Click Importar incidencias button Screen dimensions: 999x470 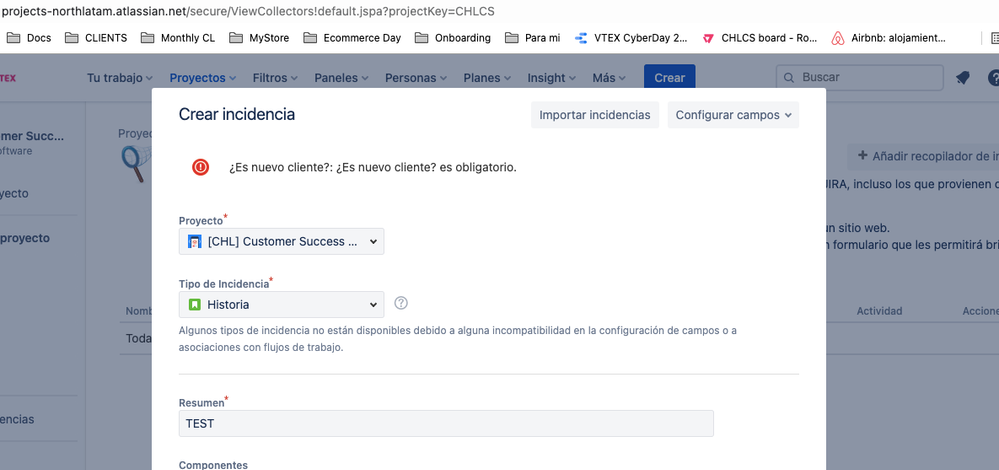point(595,115)
